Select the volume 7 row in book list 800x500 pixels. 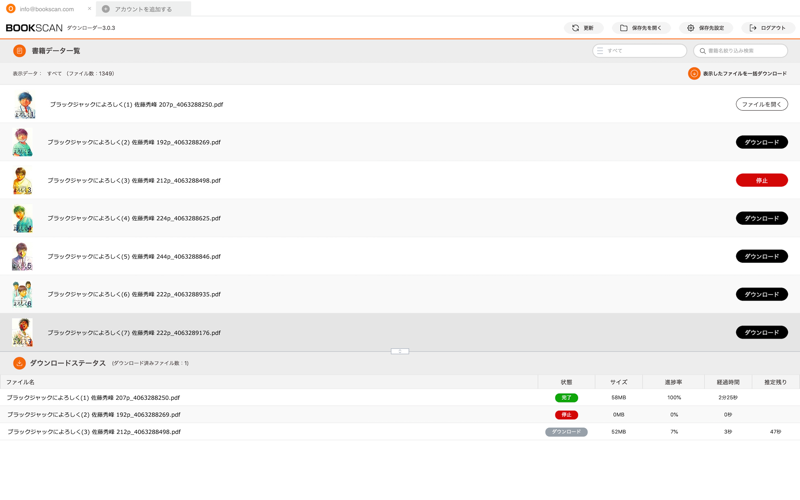400,332
